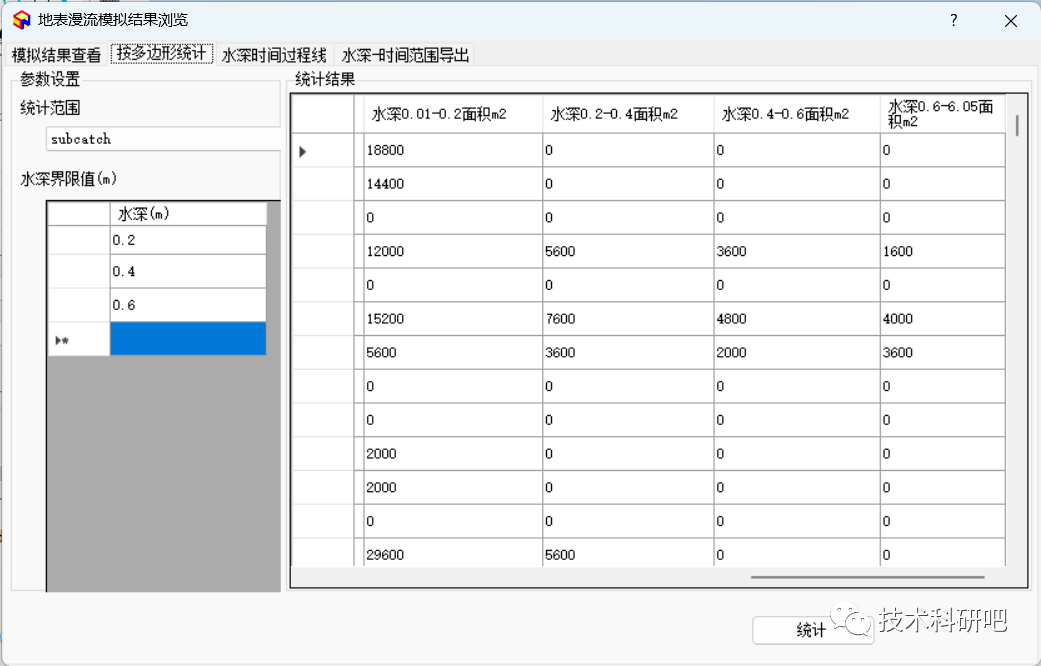
Task: Click the results table horizontal scrollbar
Action: click(867, 578)
